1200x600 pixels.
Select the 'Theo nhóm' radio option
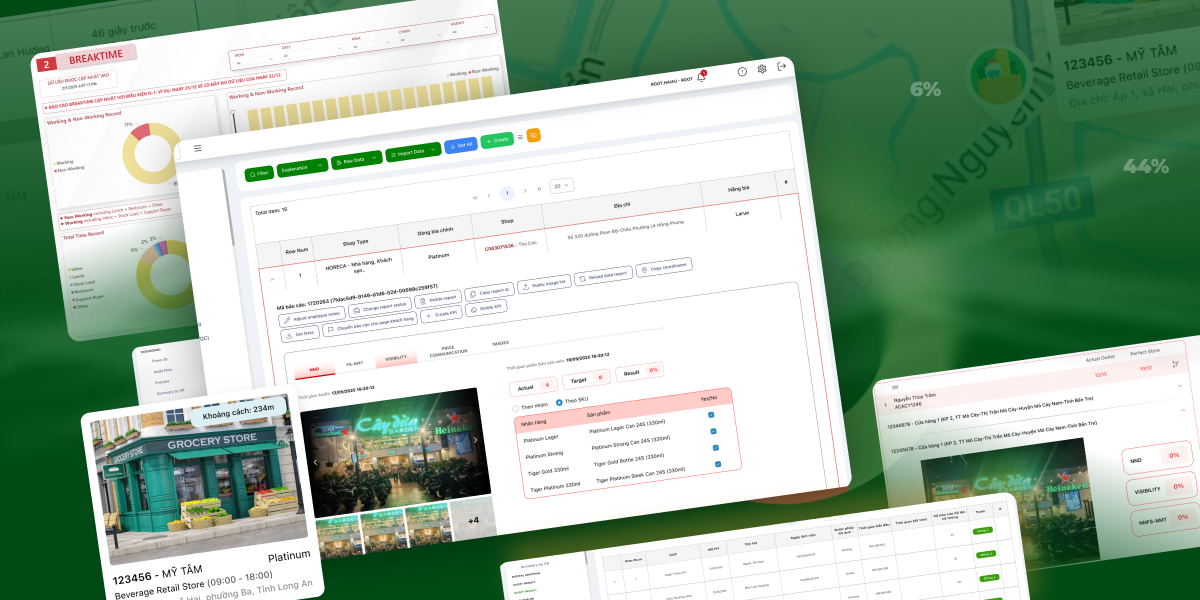tap(515, 408)
